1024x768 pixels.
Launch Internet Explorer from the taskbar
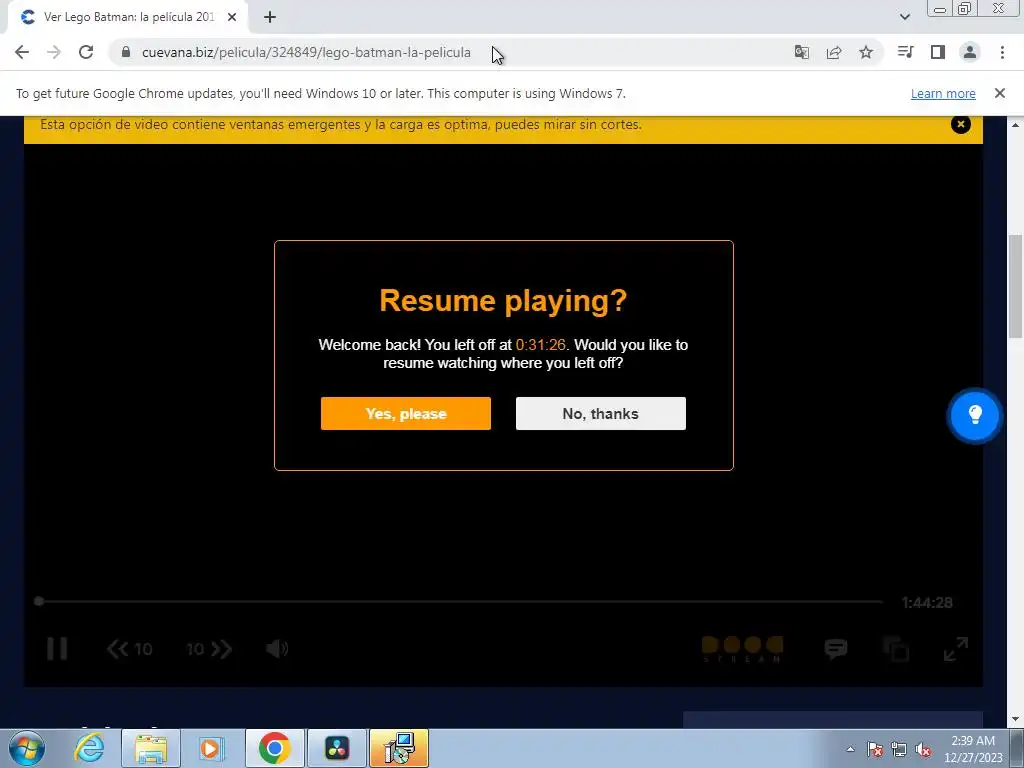point(89,748)
